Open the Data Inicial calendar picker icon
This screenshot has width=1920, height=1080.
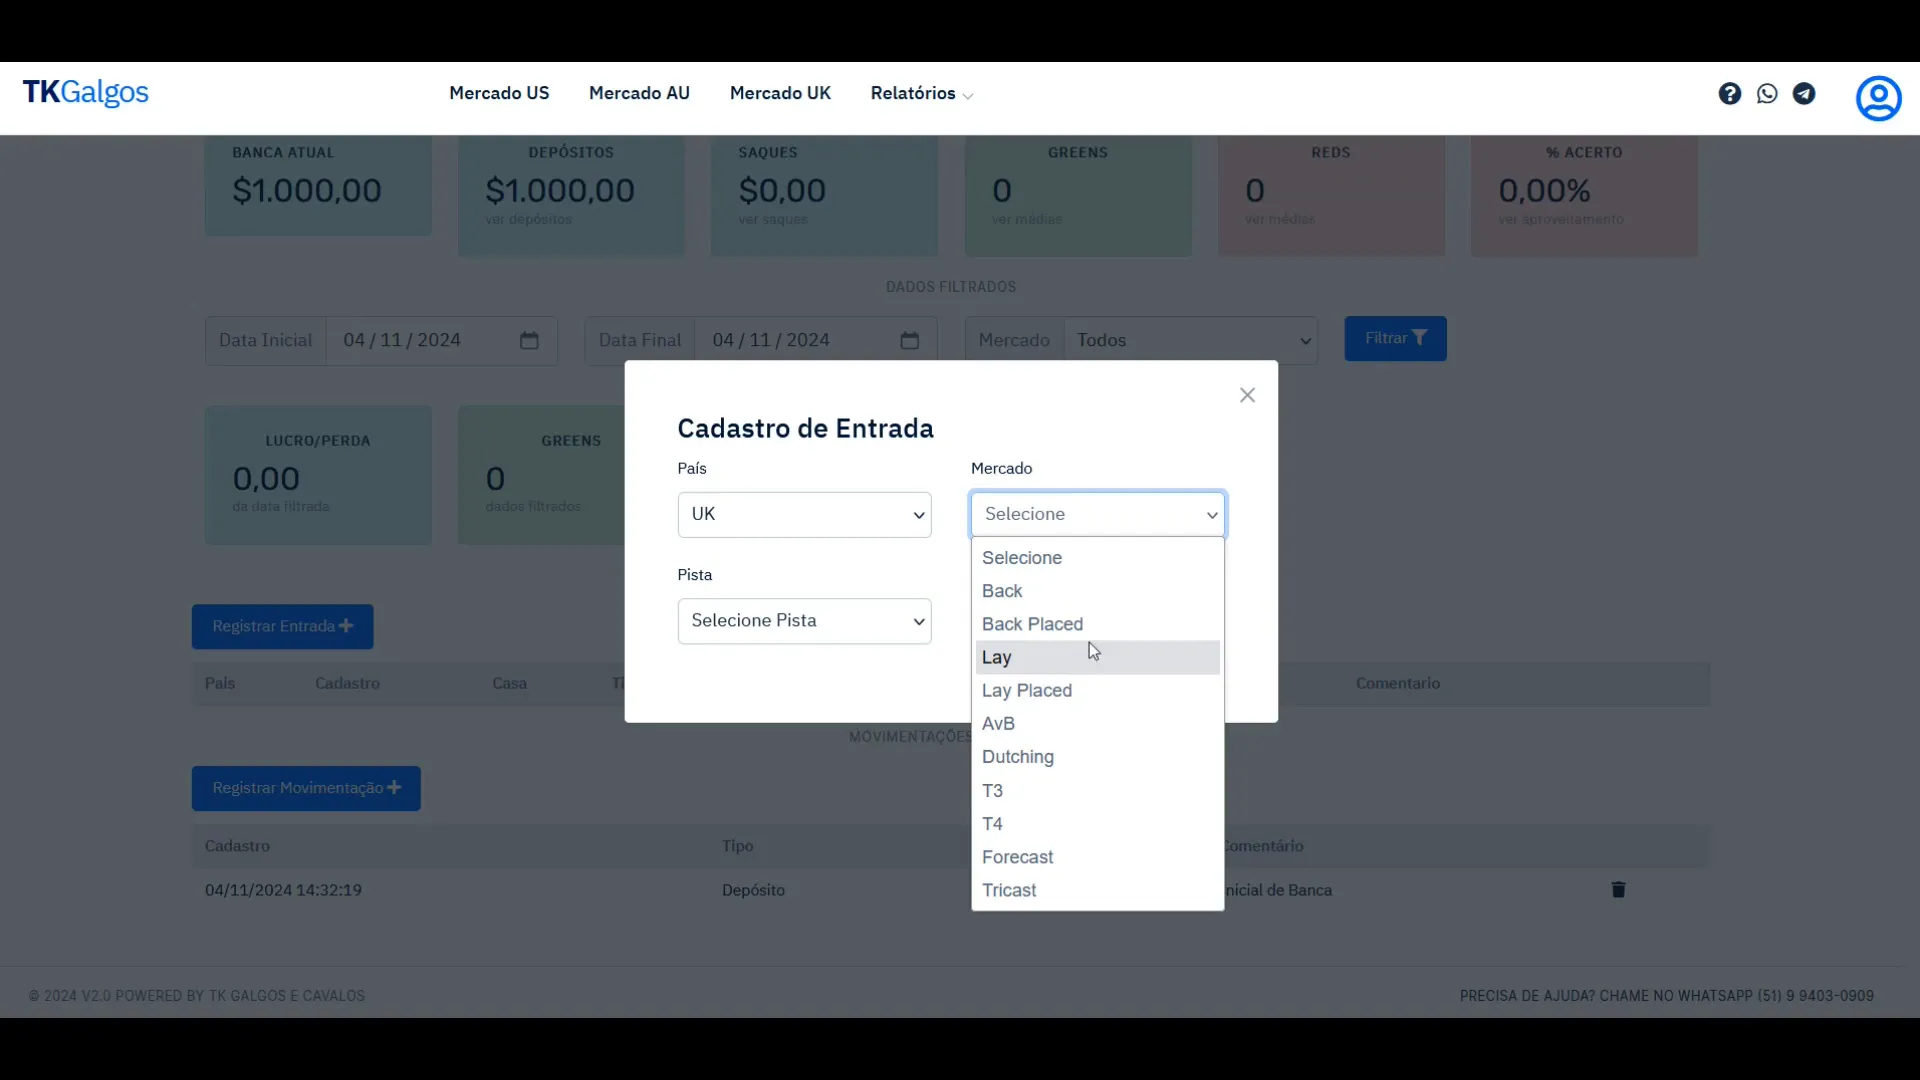pos(529,340)
